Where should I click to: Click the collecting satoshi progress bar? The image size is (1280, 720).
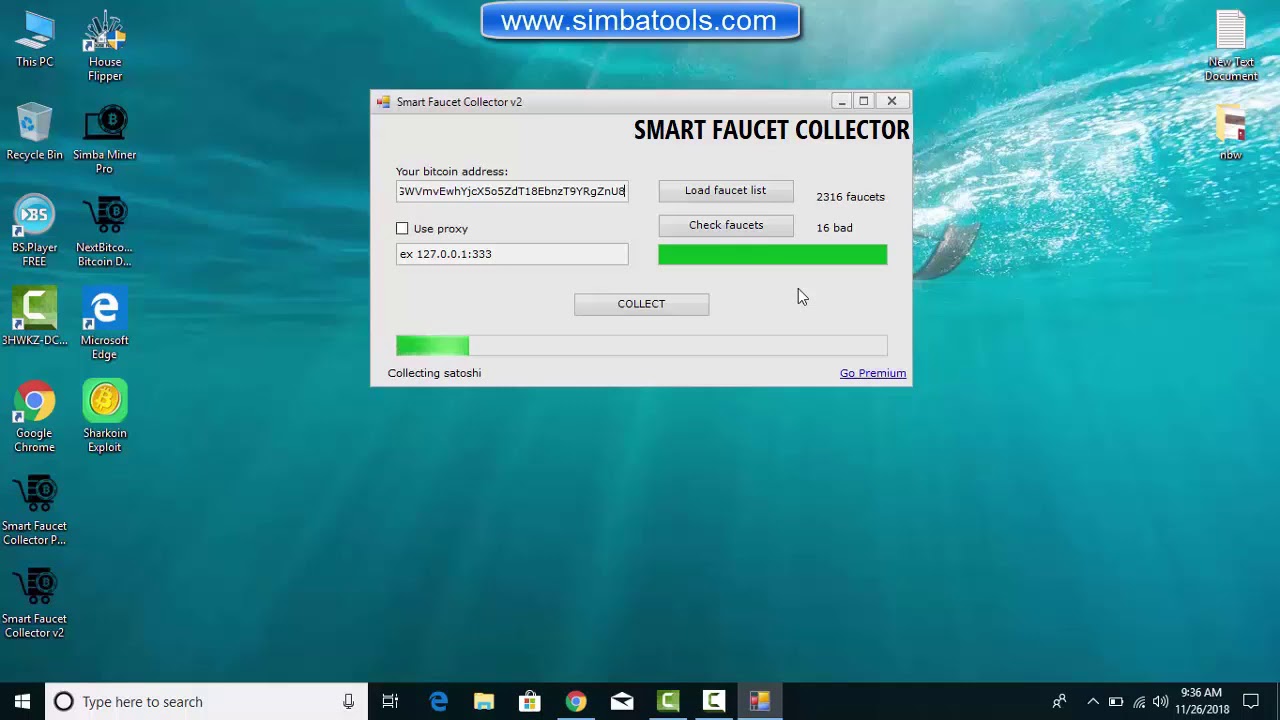click(x=641, y=345)
